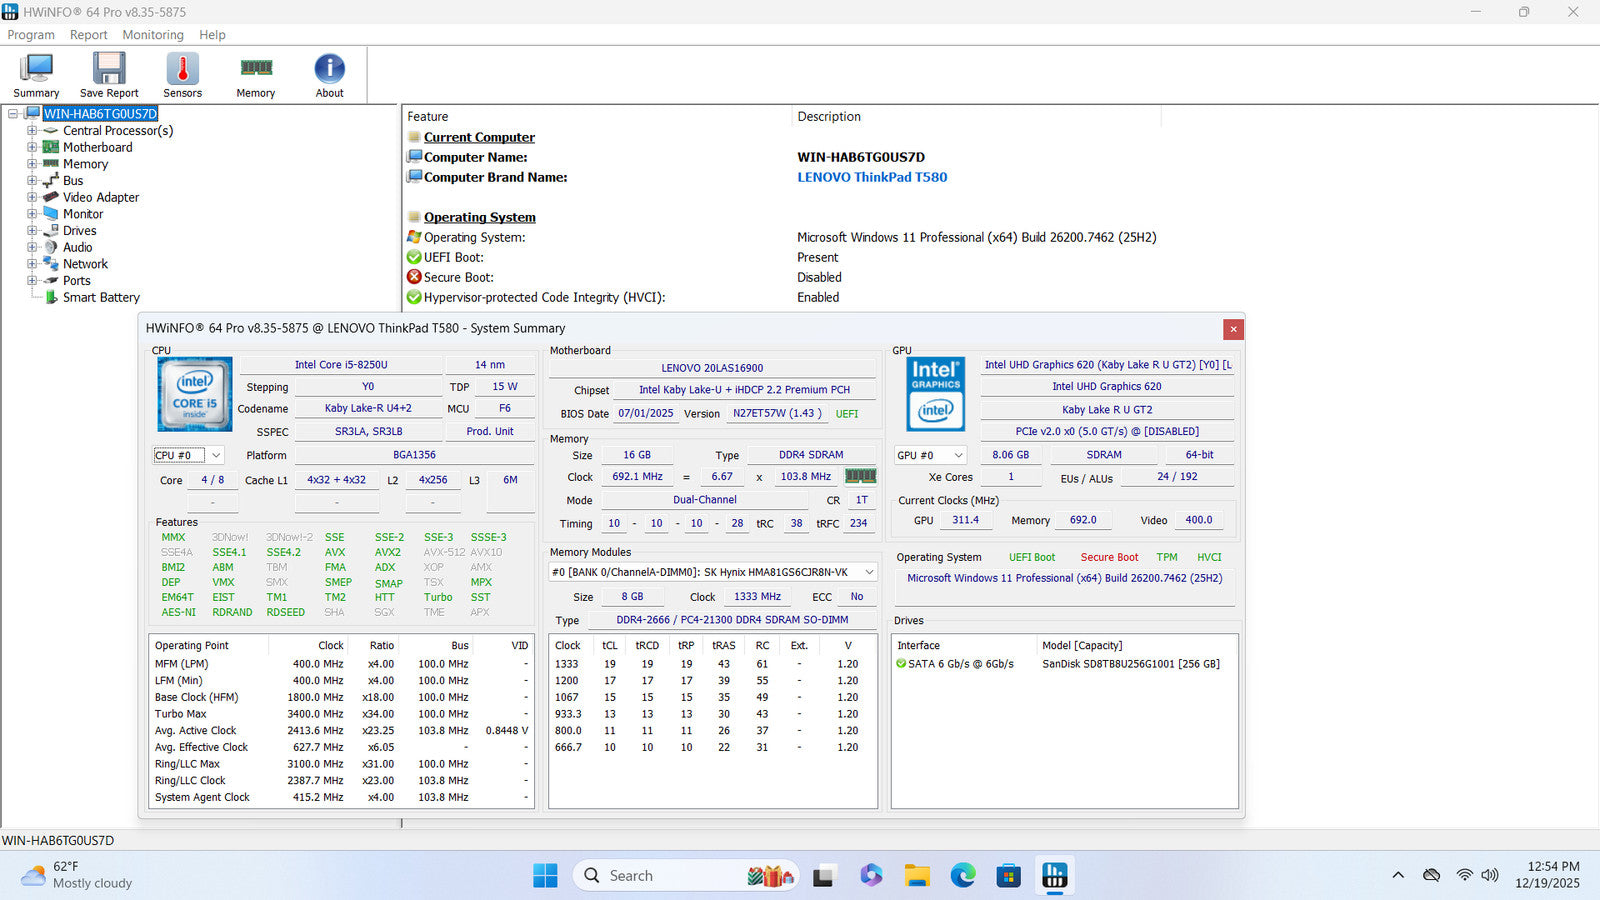Click the Intel Core i5 logo
The height and width of the screenshot is (900, 1600).
pyautogui.click(x=195, y=394)
